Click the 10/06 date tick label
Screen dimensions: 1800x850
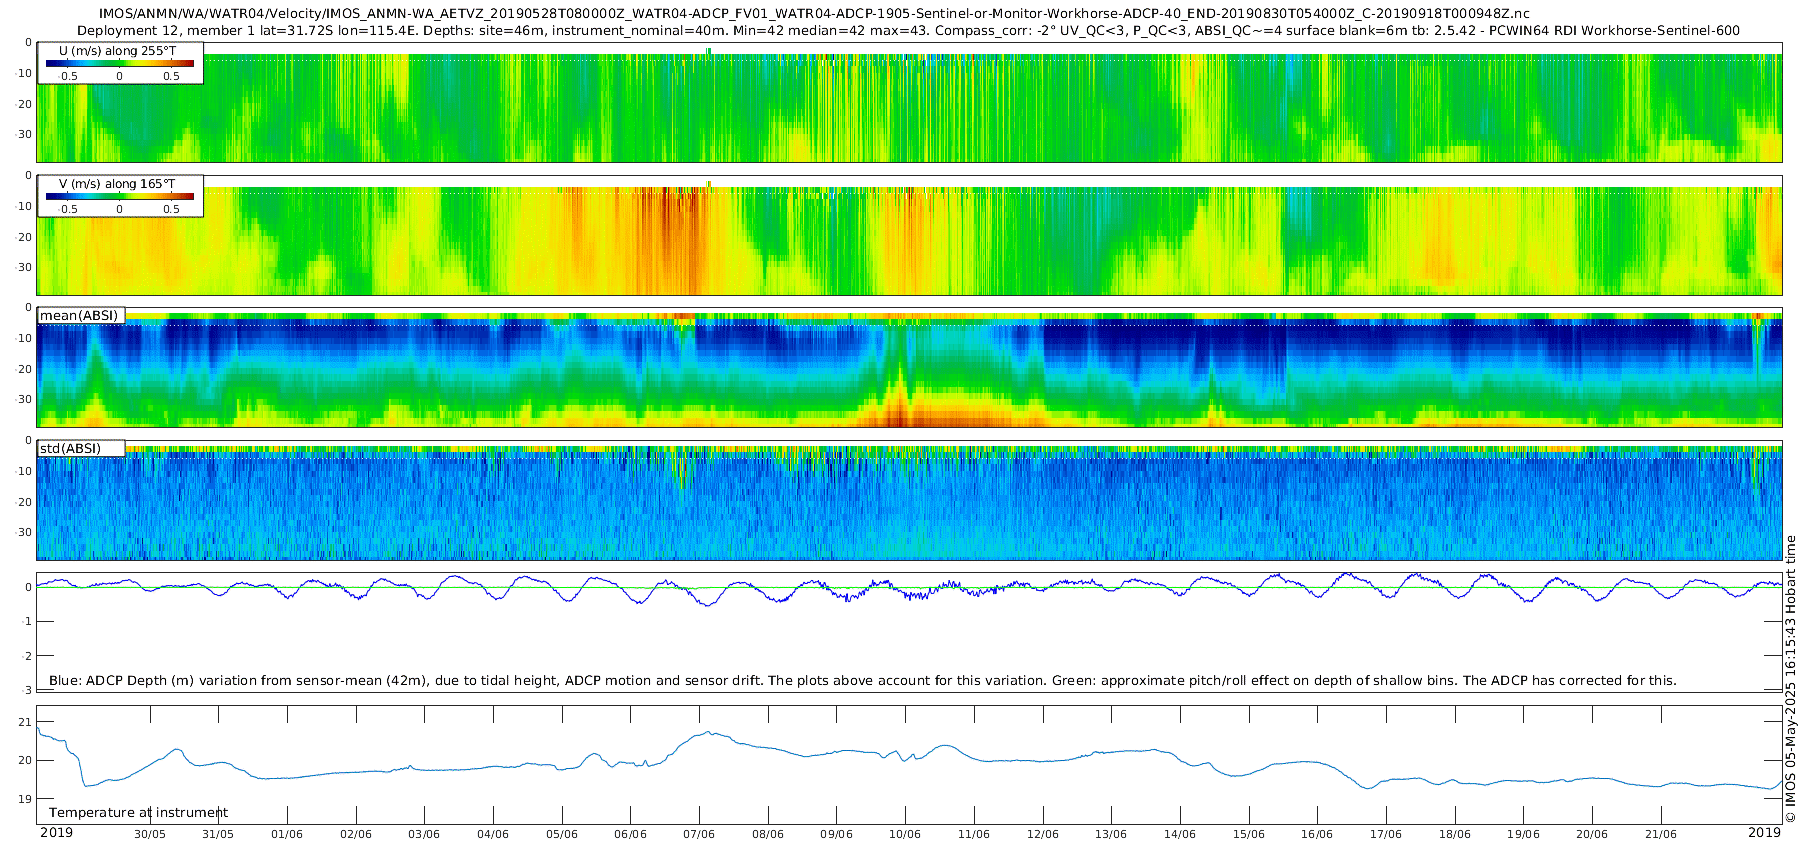coord(905,834)
